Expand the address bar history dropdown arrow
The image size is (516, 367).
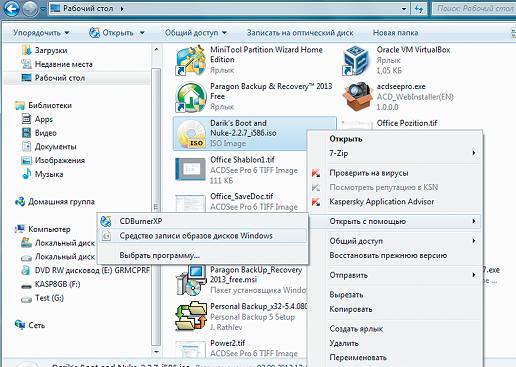(x=404, y=9)
